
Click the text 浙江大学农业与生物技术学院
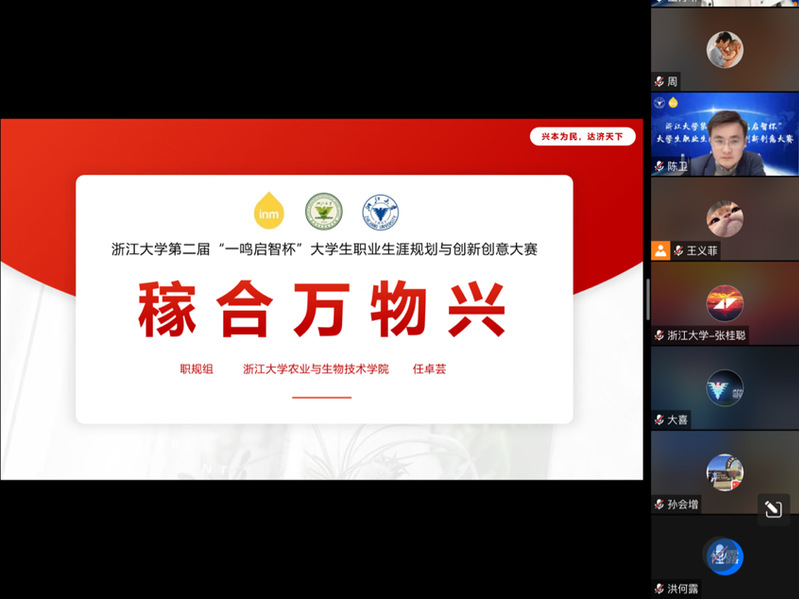(316, 369)
